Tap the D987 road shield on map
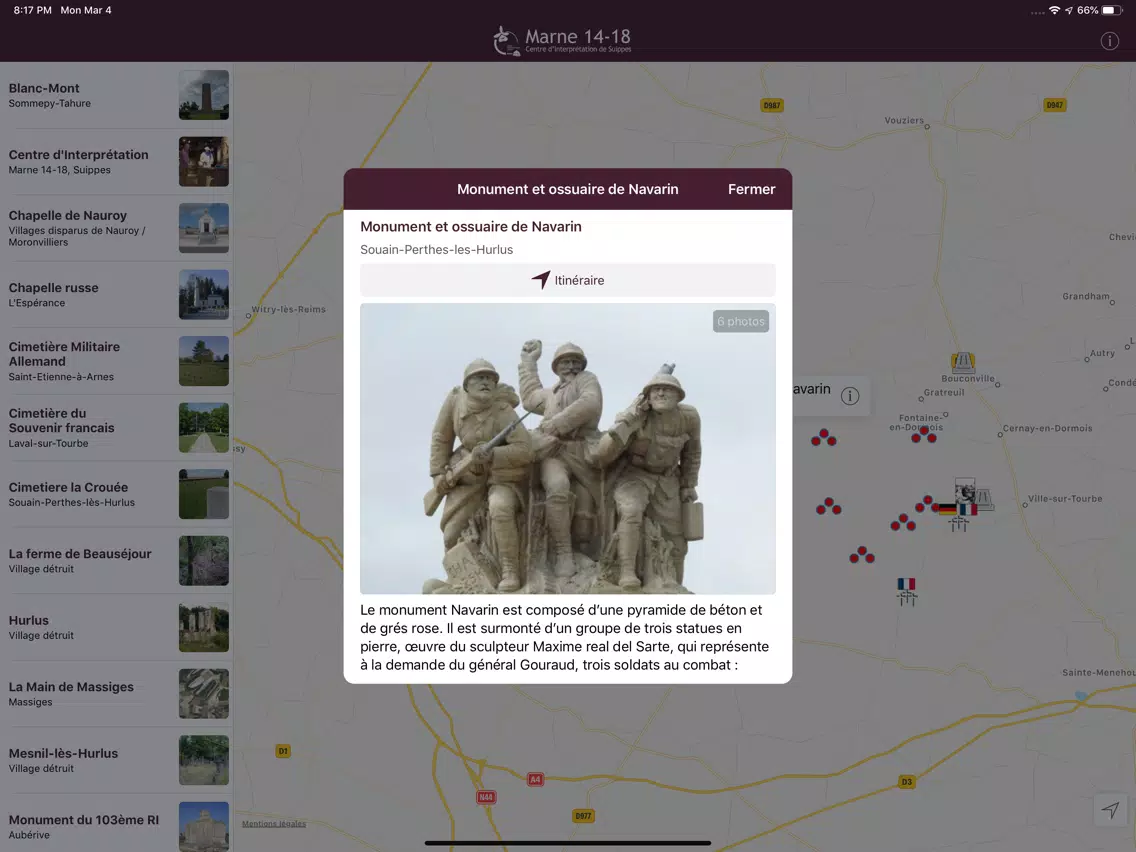1136x852 pixels. (772, 105)
